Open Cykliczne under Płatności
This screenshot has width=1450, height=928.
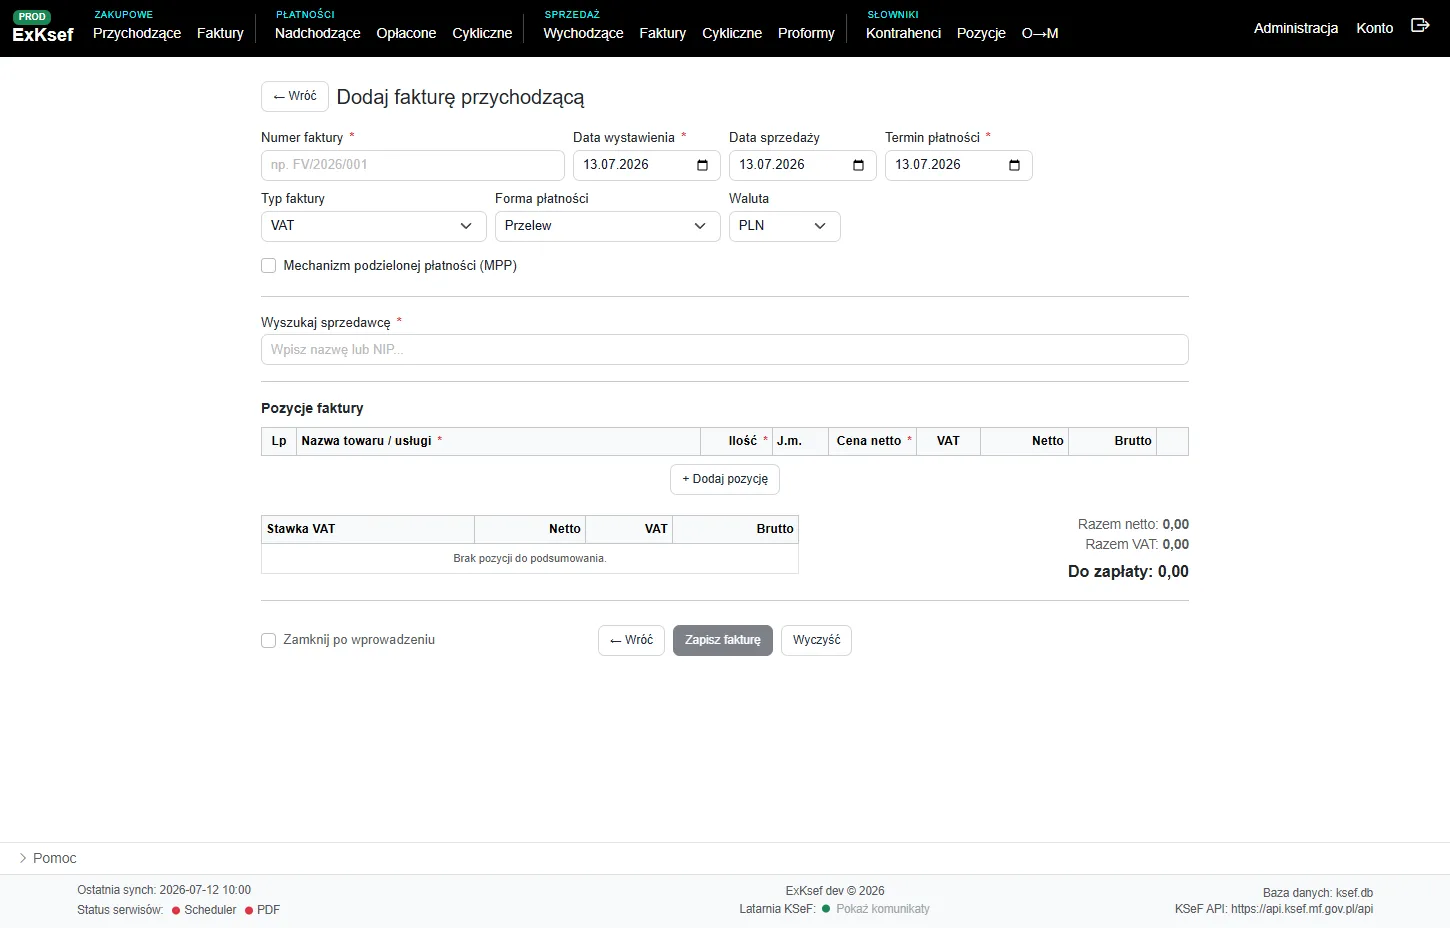(x=482, y=33)
